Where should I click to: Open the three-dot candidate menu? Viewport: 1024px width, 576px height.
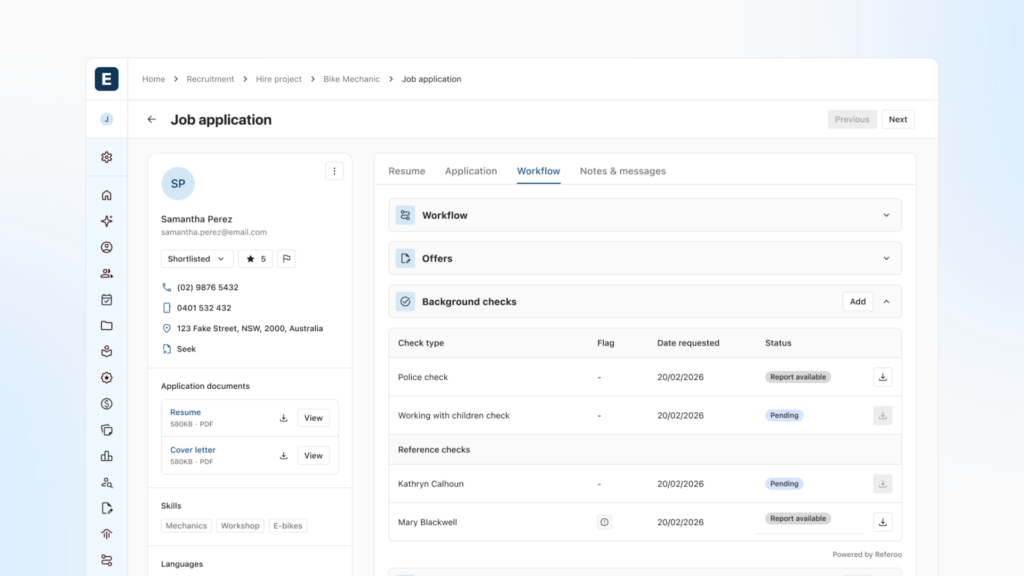coord(334,171)
